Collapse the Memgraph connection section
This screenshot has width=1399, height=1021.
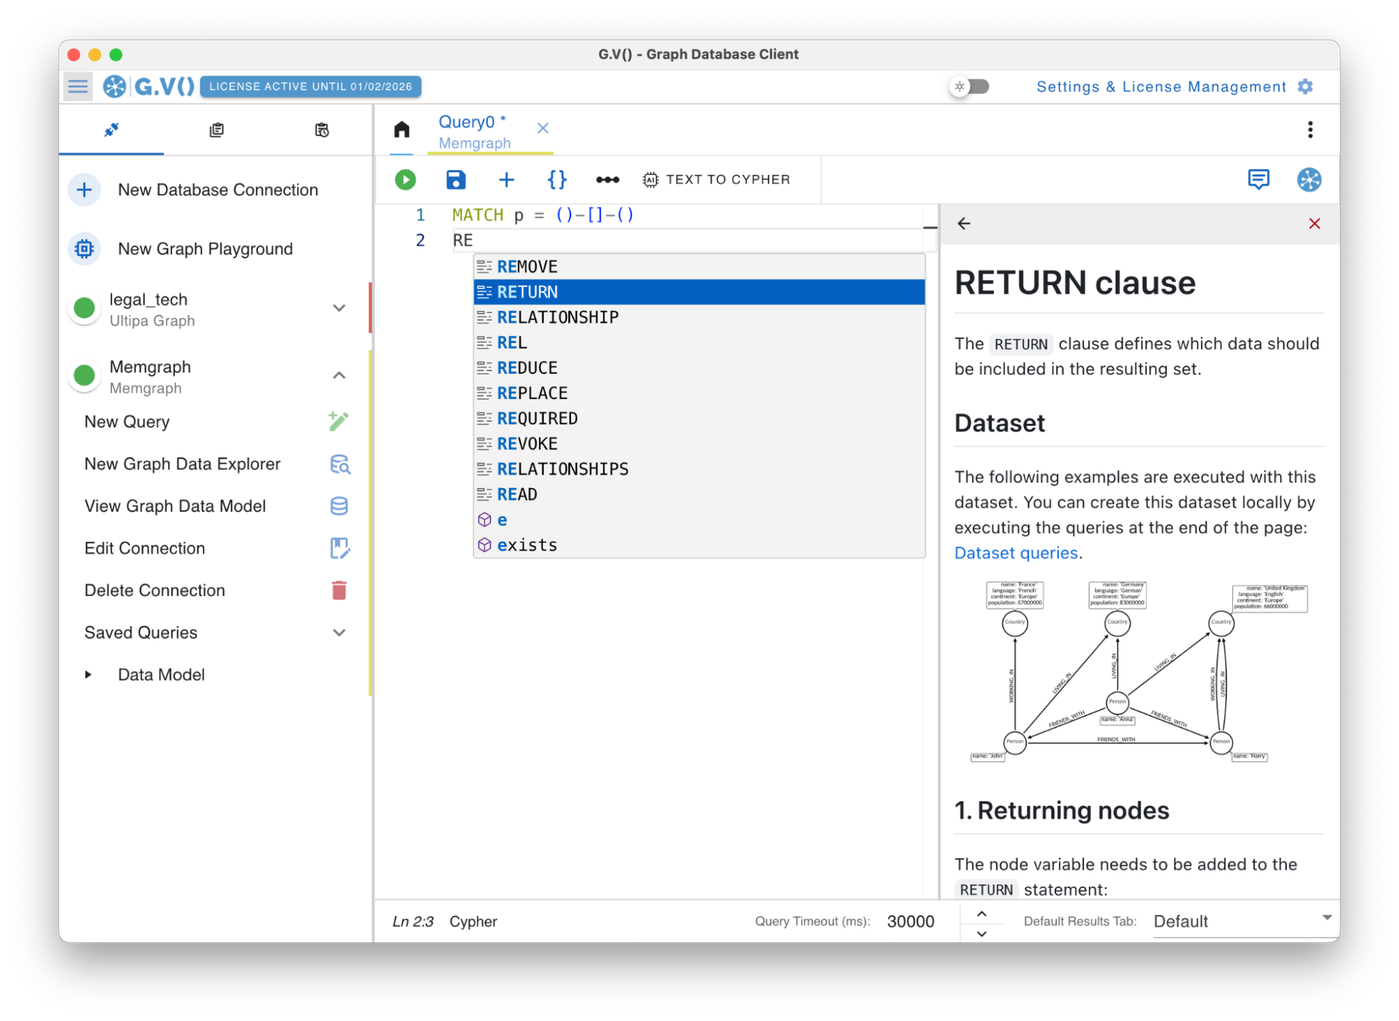pyautogui.click(x=339, y=376)
